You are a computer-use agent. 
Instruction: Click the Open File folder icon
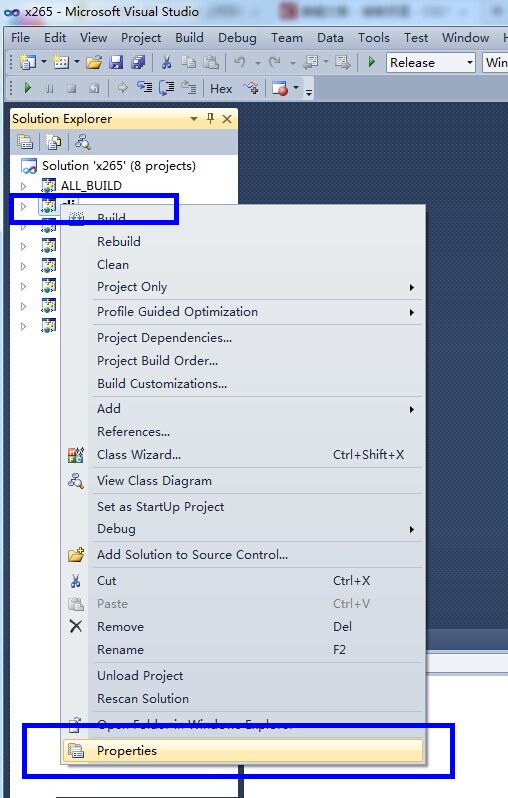pos(94,63)
